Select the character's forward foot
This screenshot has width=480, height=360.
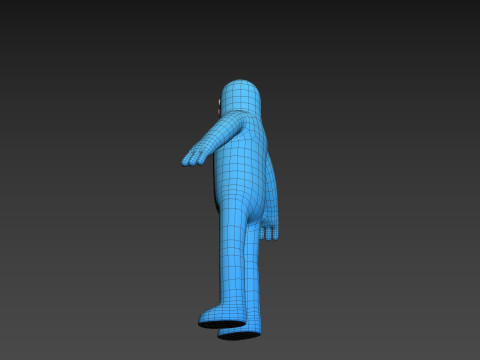point(221,317)
